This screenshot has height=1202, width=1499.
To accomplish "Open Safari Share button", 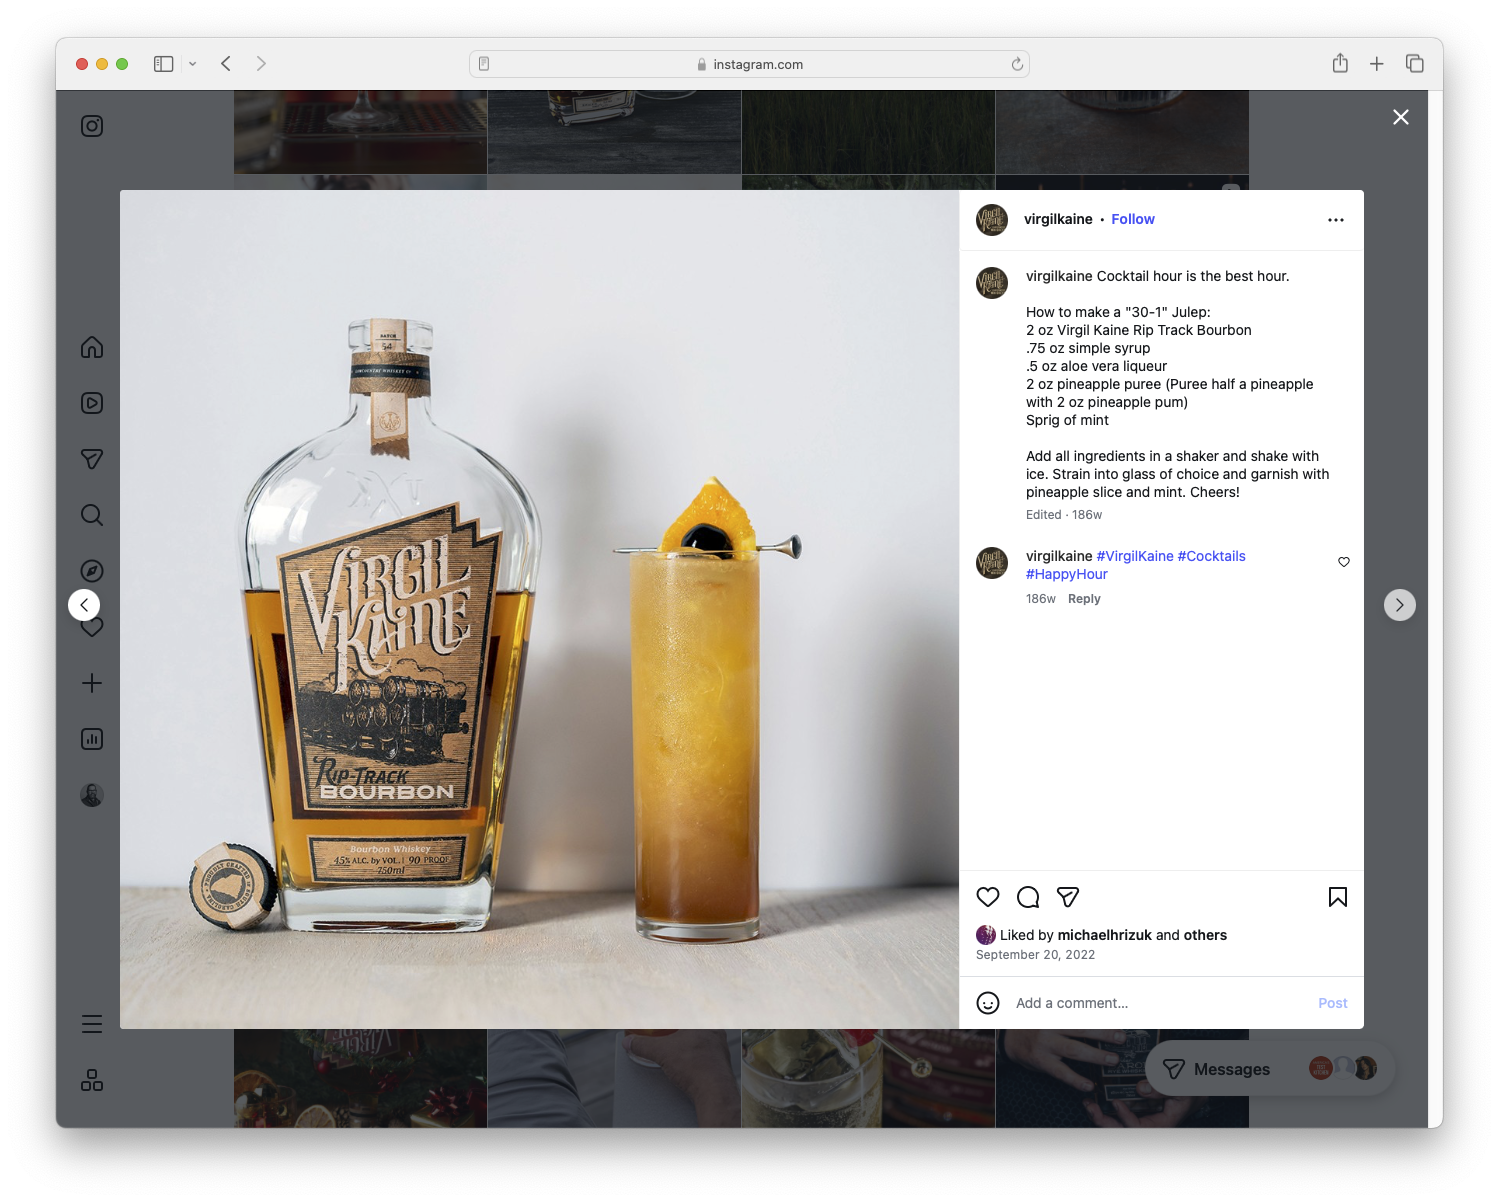I will coord(1340,63).
